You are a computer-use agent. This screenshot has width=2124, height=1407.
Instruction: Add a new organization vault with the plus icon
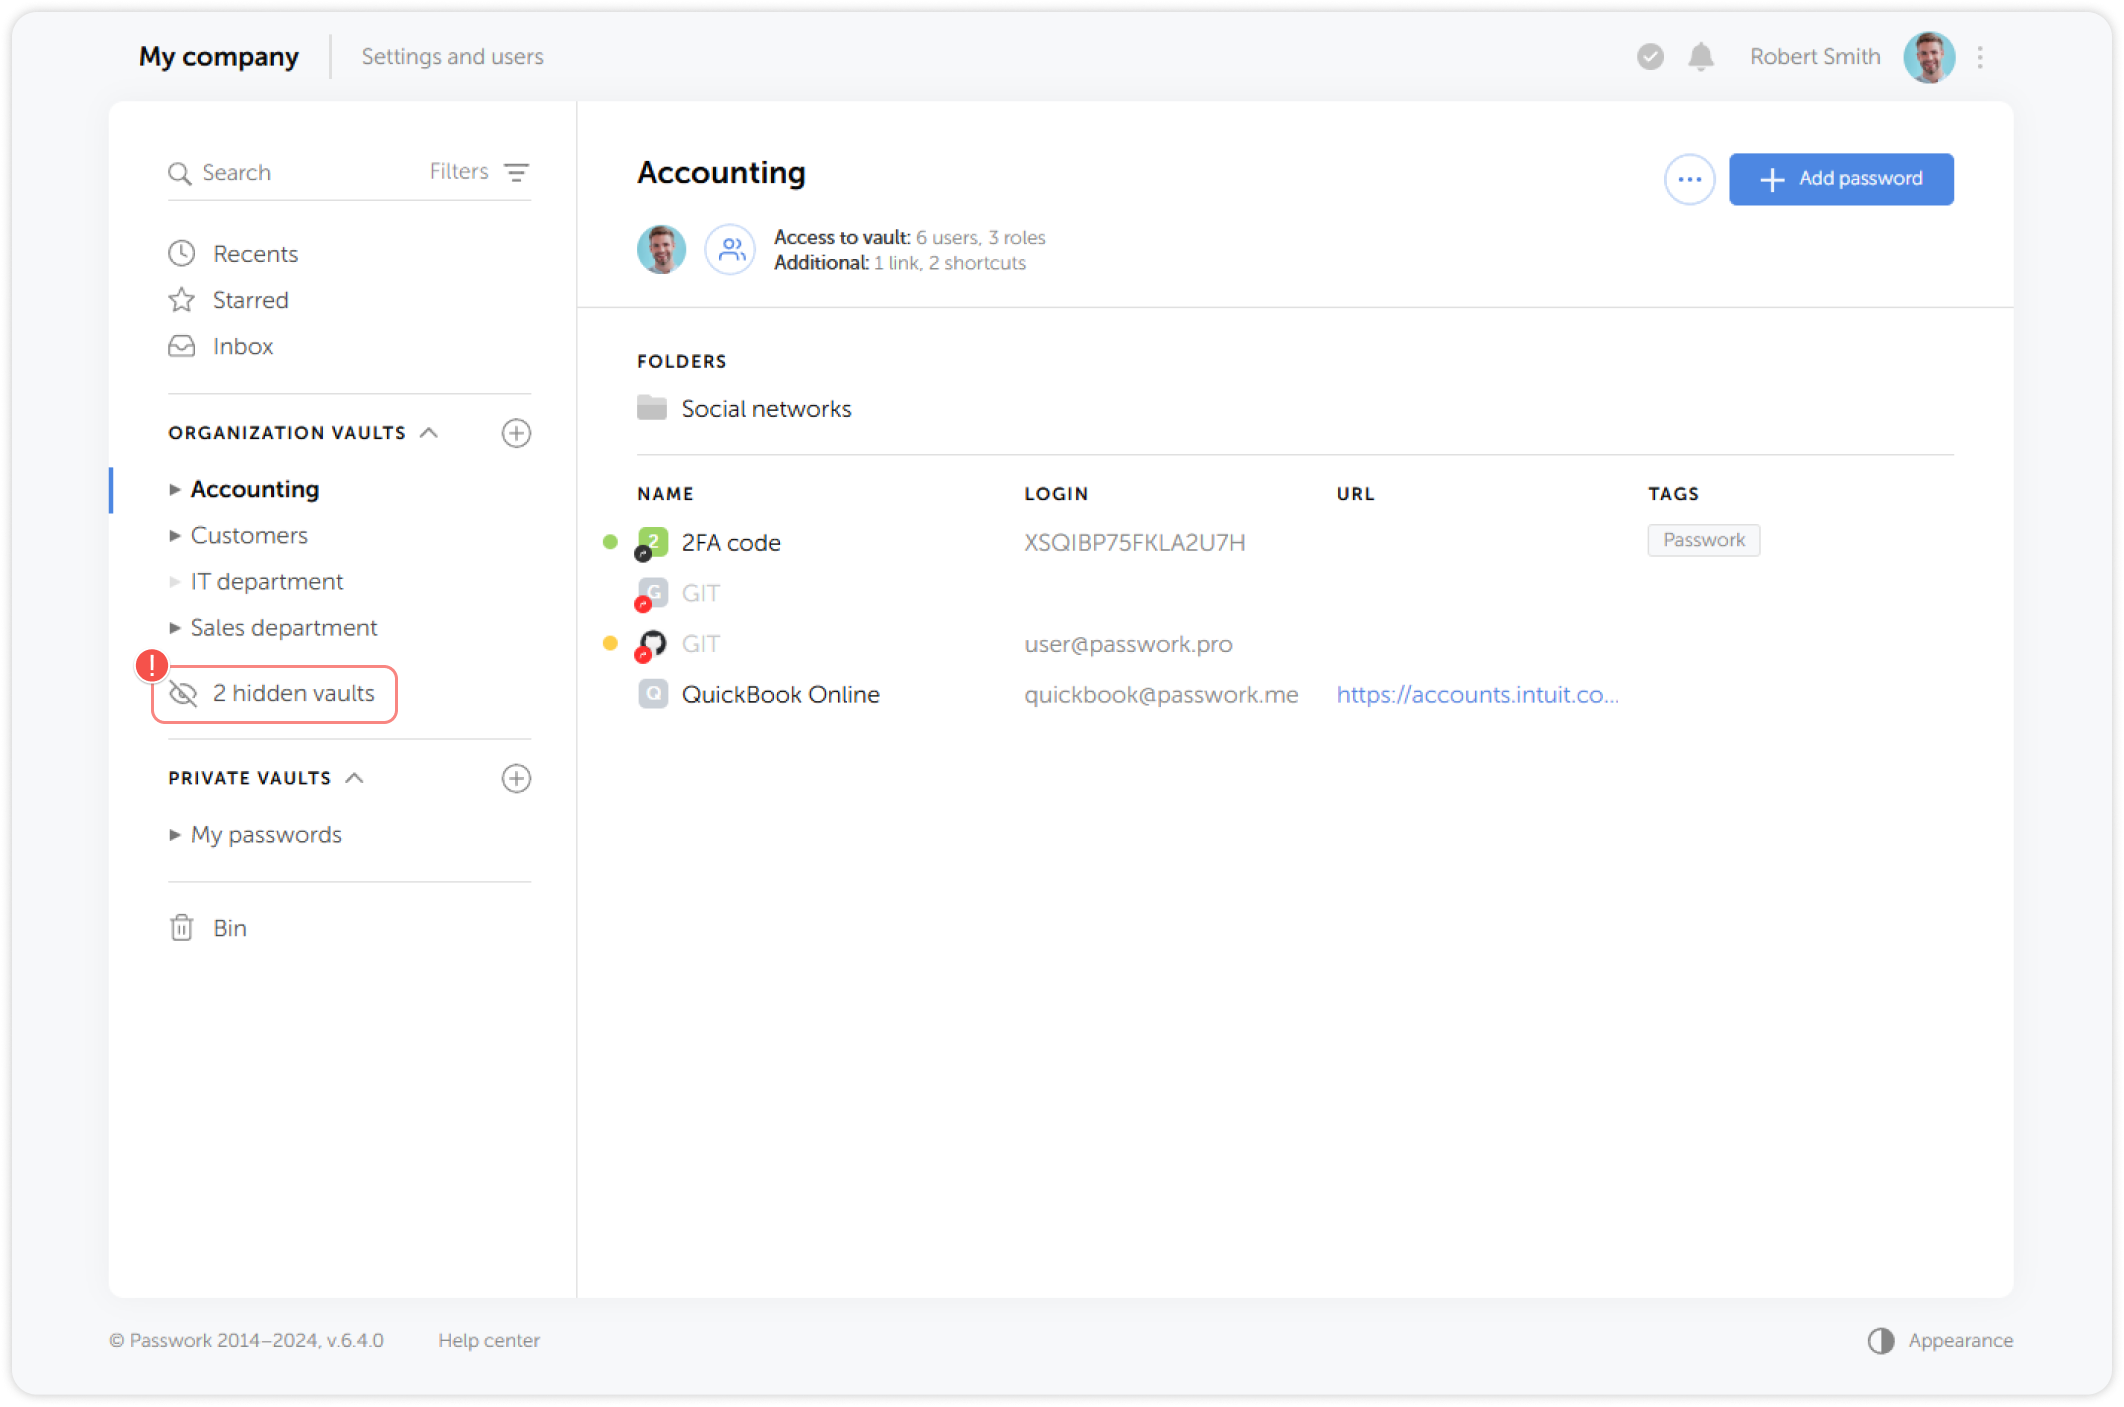point(516,433)
